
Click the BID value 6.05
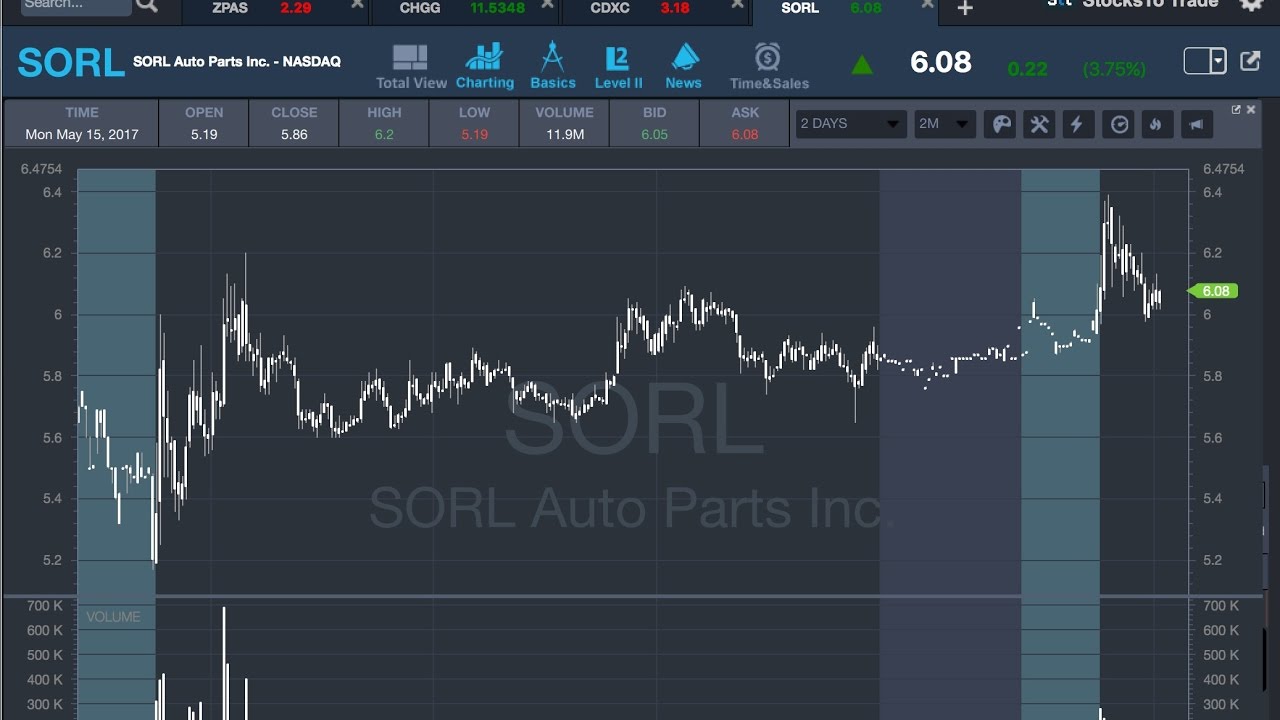(x=655, y=134)
